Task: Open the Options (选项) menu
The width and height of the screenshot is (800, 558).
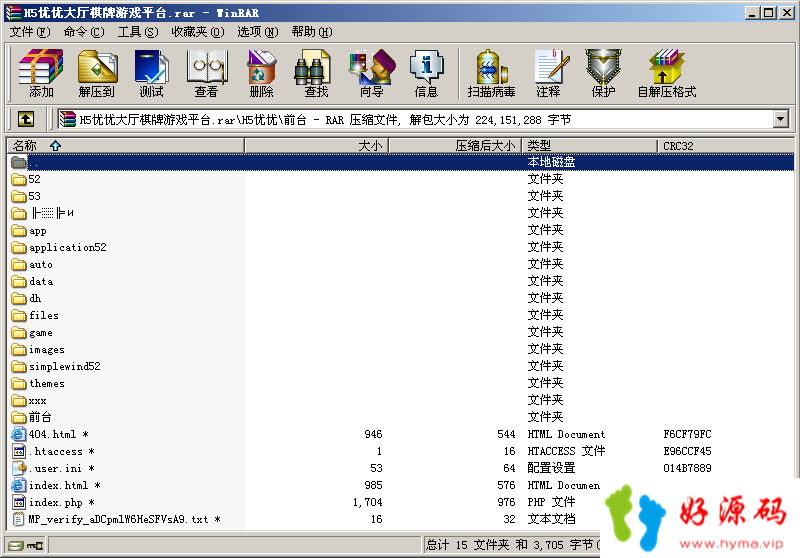Action: (x=257, y=32)
